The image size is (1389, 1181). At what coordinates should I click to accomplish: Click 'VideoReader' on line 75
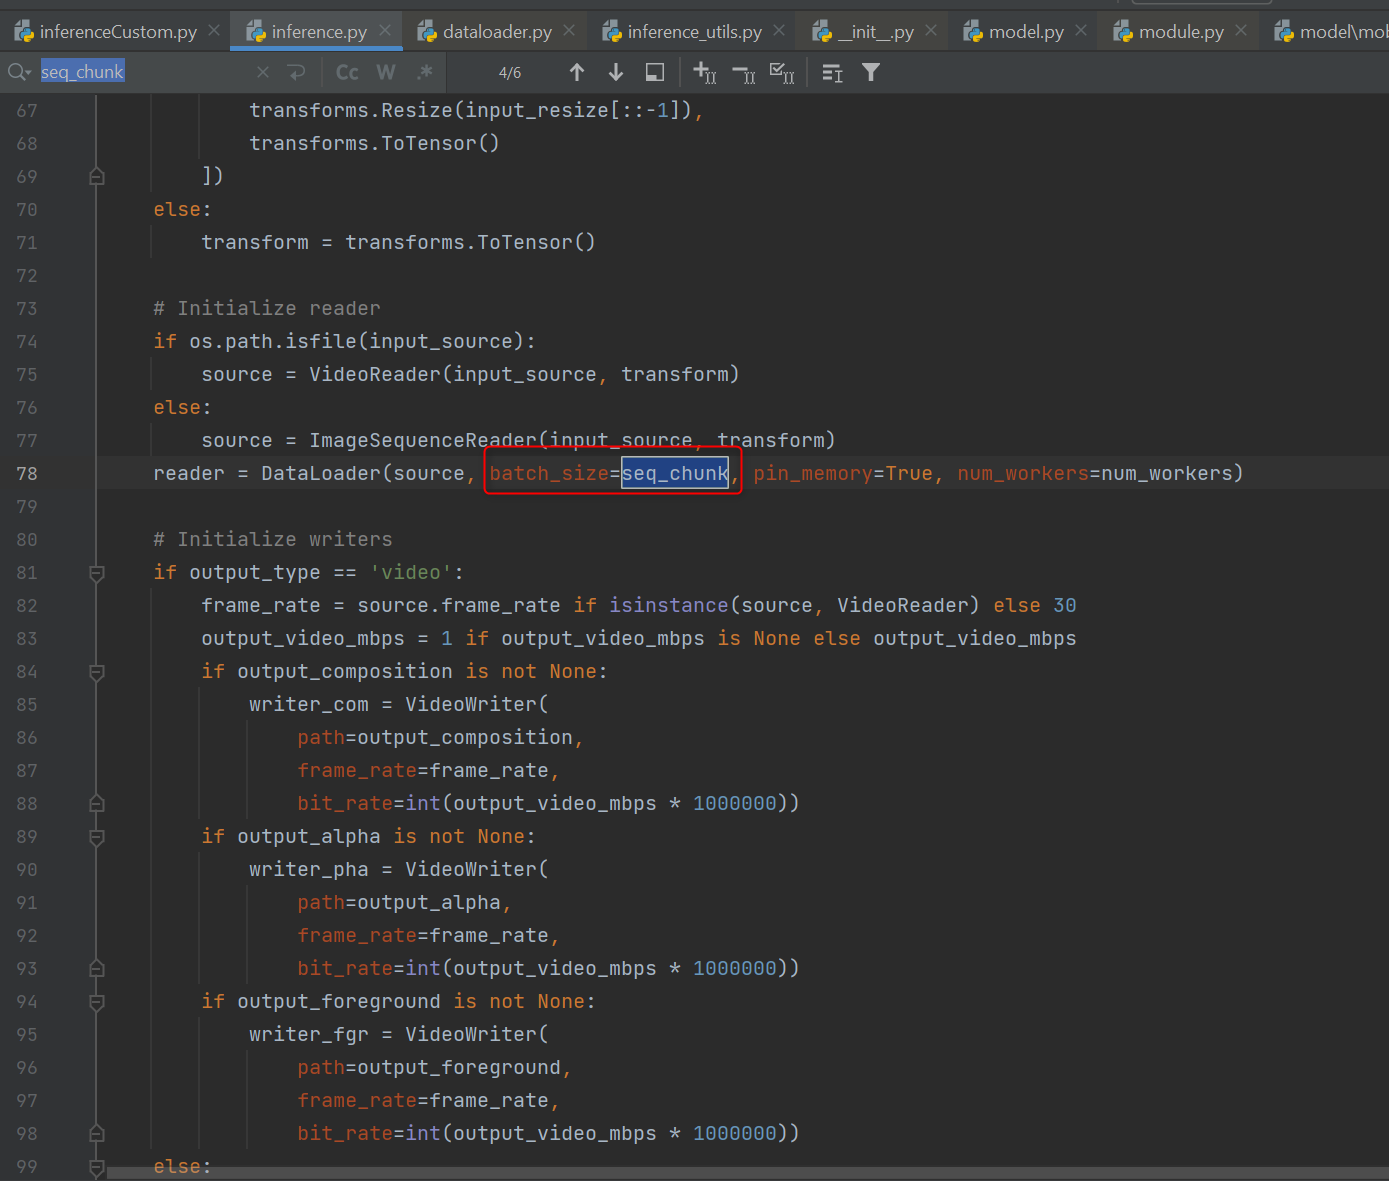(x=375, y=374)
